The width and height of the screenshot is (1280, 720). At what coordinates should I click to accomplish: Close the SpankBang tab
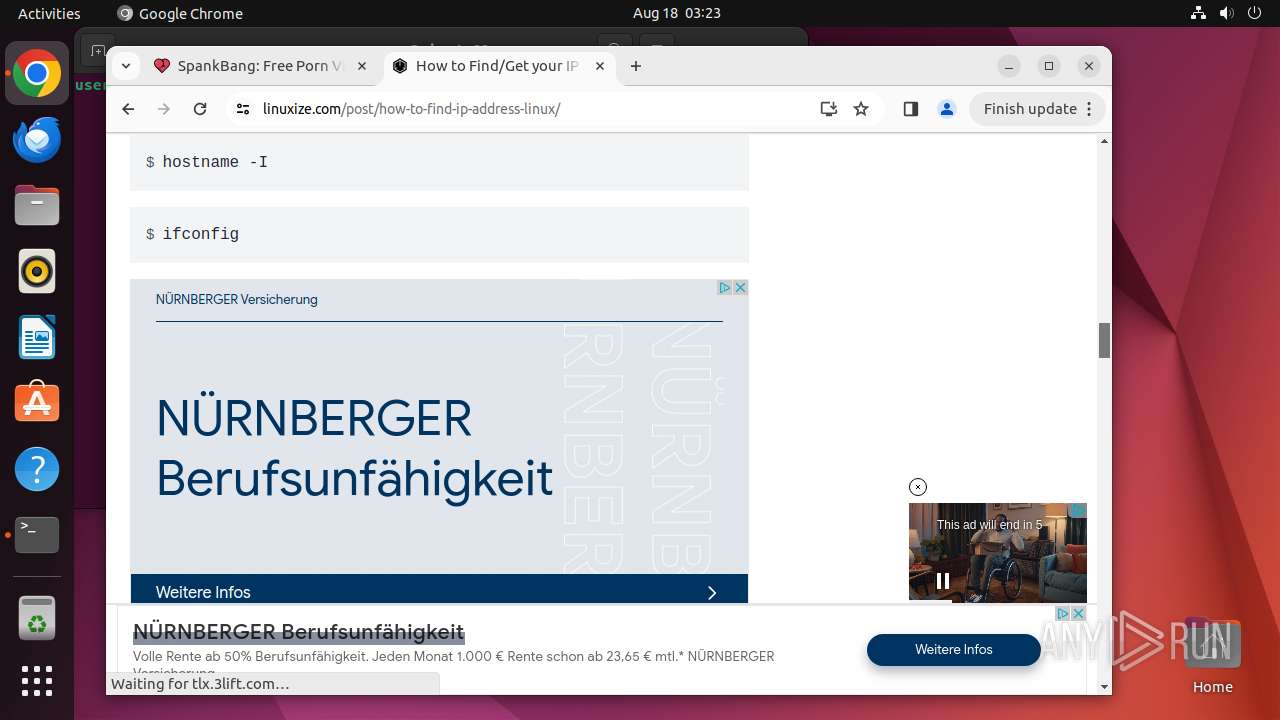pos(362,66)
